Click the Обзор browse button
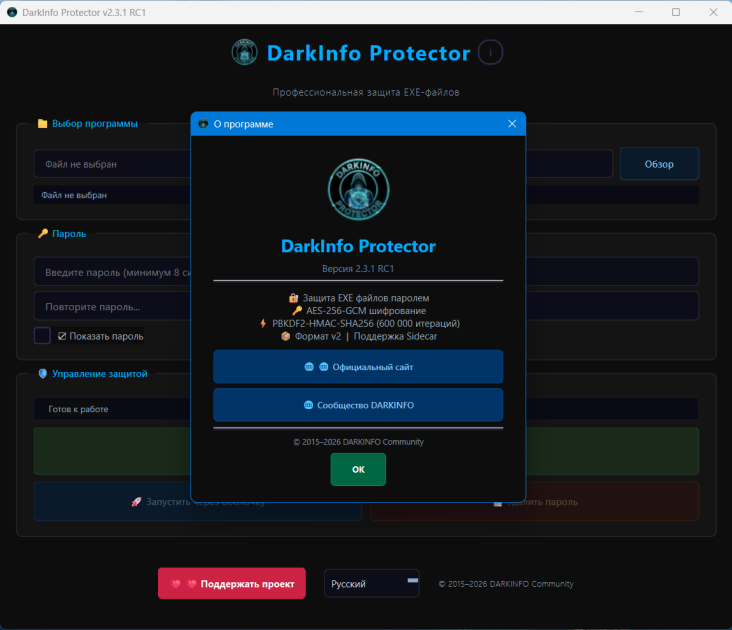The image size is (732, 630). (x=659, y=164)
